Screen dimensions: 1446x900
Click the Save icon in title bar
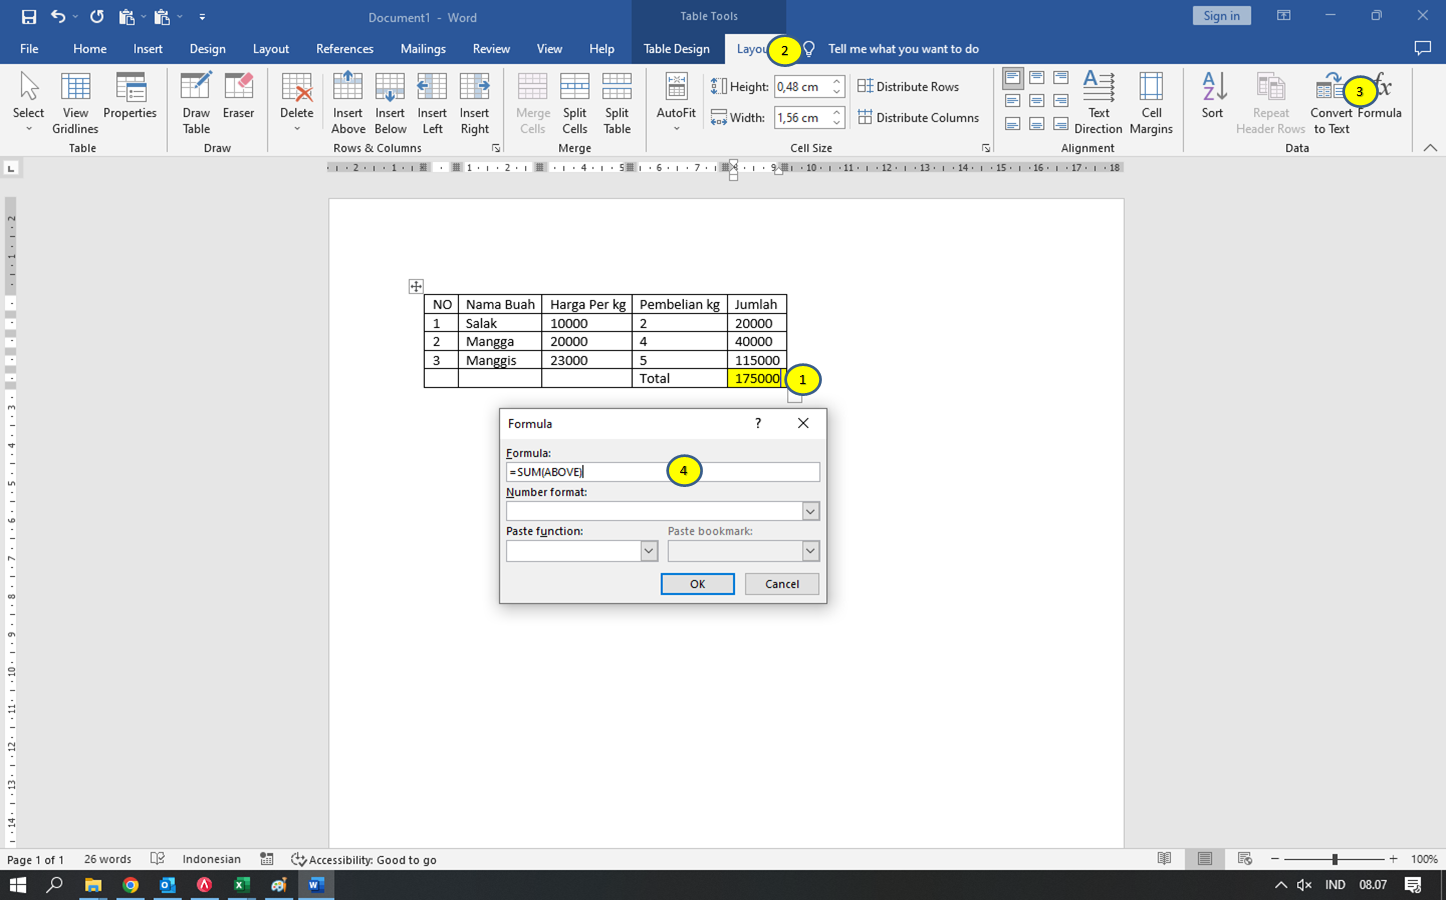29,17
